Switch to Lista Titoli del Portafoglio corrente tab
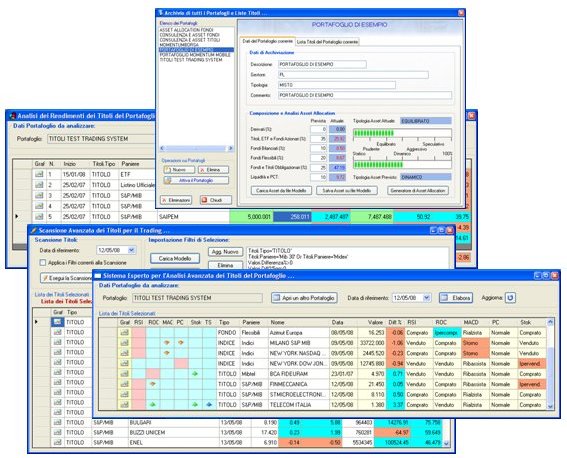This screenshot has width=567, height=458. point(327,42)
